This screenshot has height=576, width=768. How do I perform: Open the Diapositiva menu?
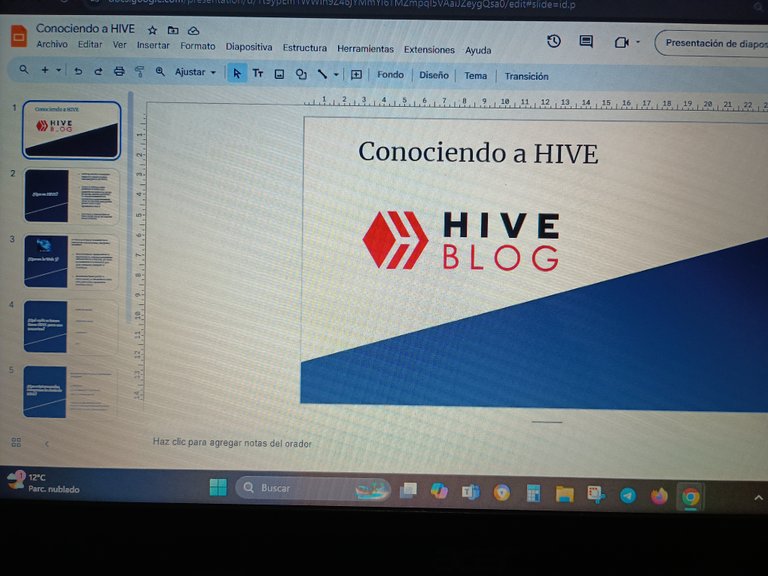coord(249,47)
